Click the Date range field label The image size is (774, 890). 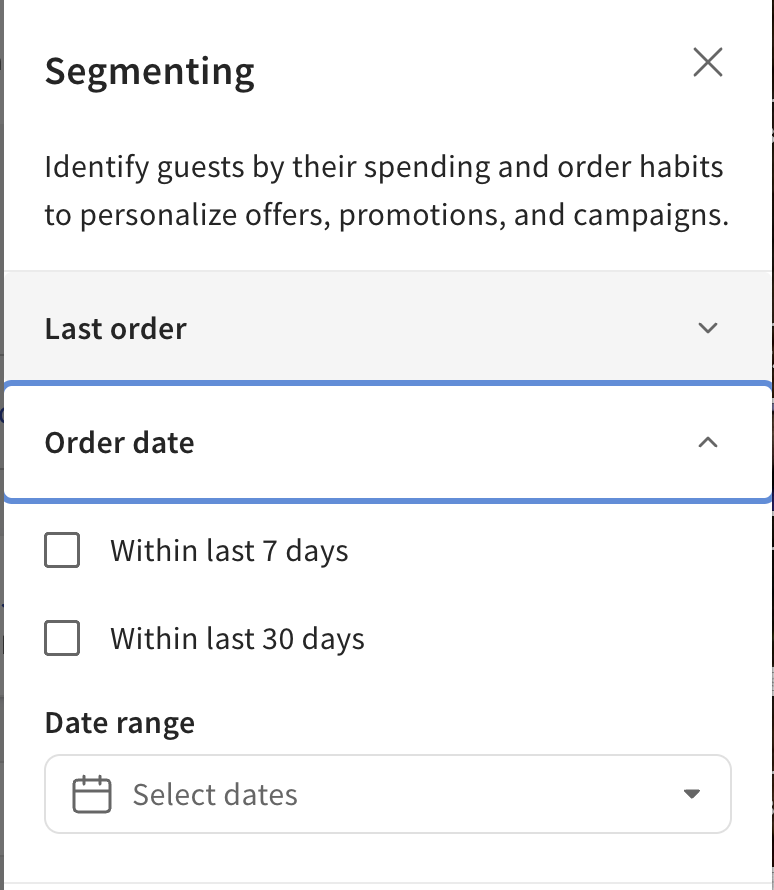point(120,722)
